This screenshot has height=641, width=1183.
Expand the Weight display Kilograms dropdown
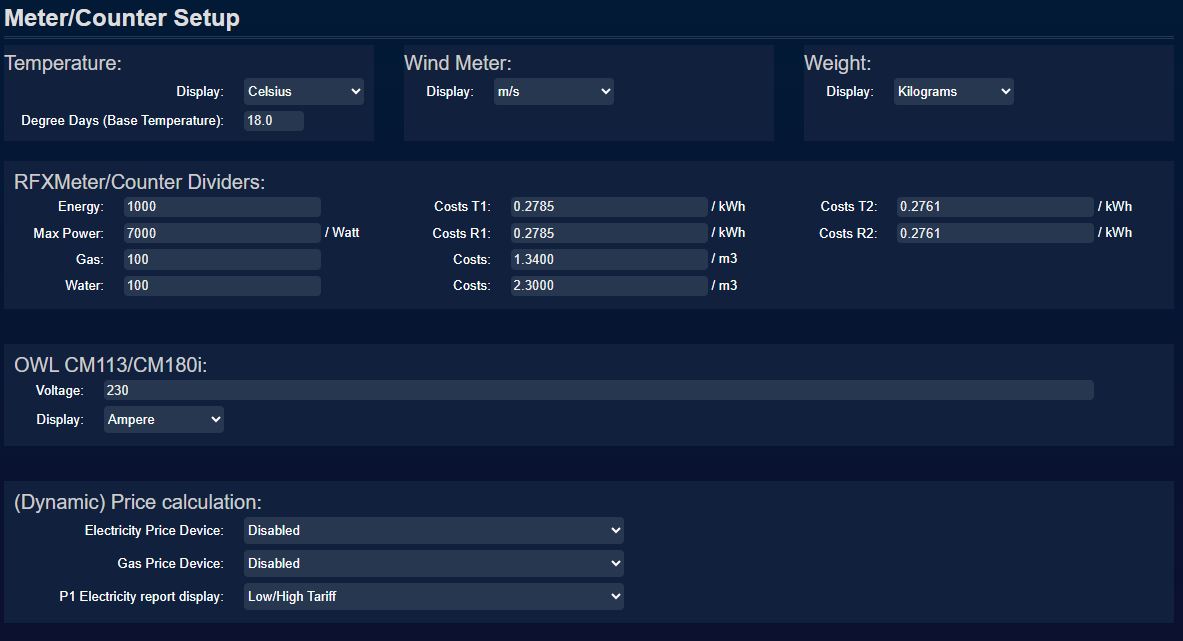(953, 91)
